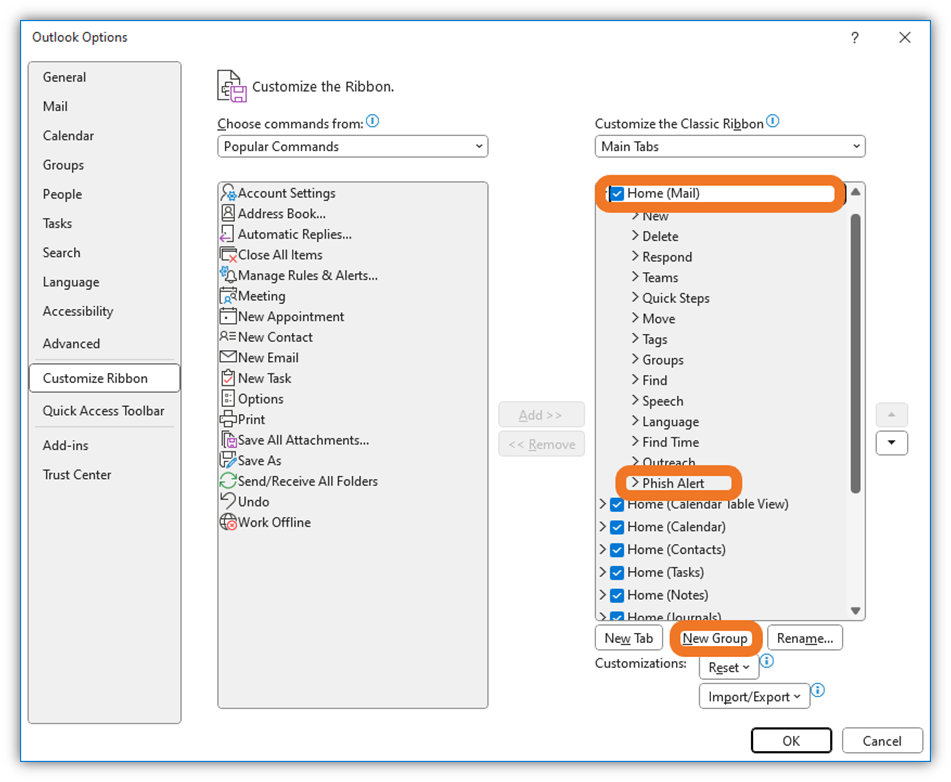Click the ribbon list scroll up arrow

856,192
